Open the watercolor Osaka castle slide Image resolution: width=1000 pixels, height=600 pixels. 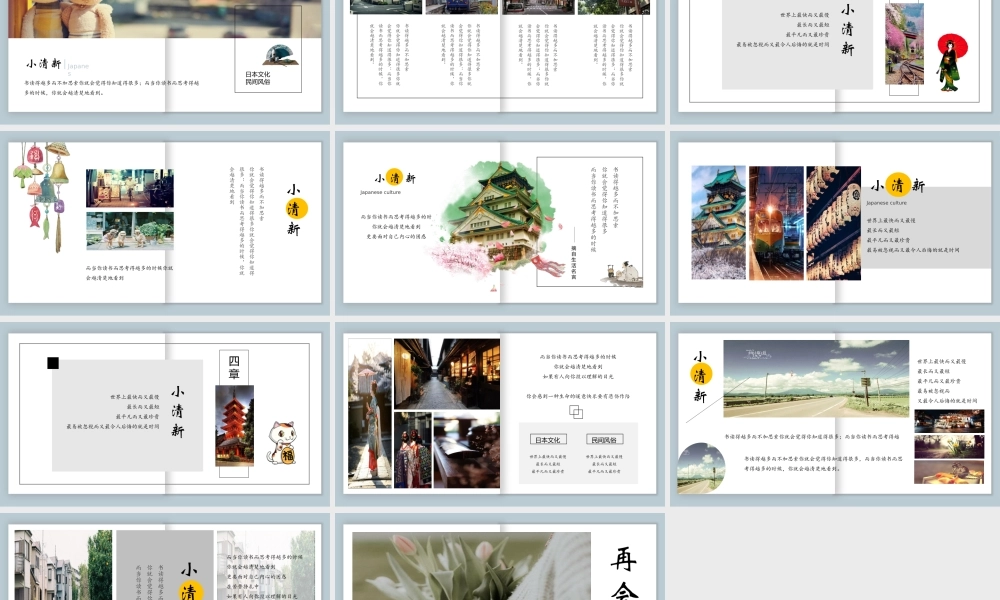(500, 222)
